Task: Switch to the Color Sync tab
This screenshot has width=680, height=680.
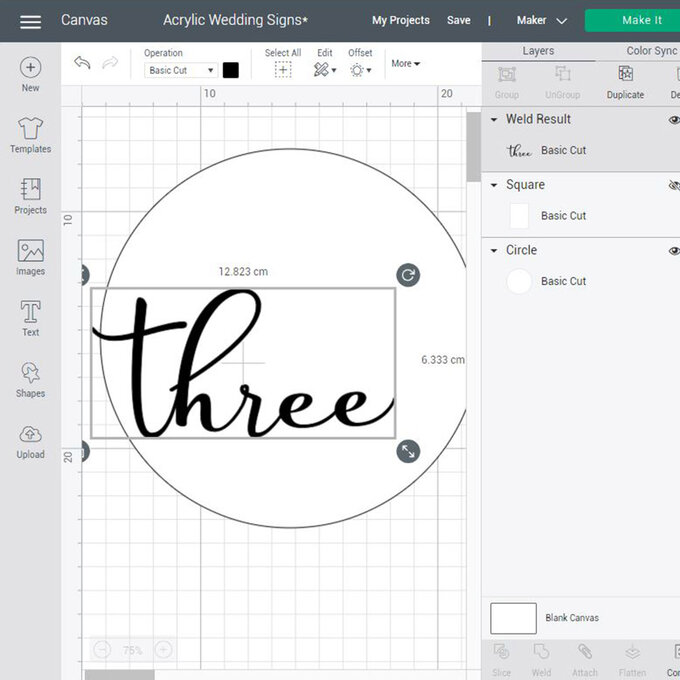Action: 650,51
